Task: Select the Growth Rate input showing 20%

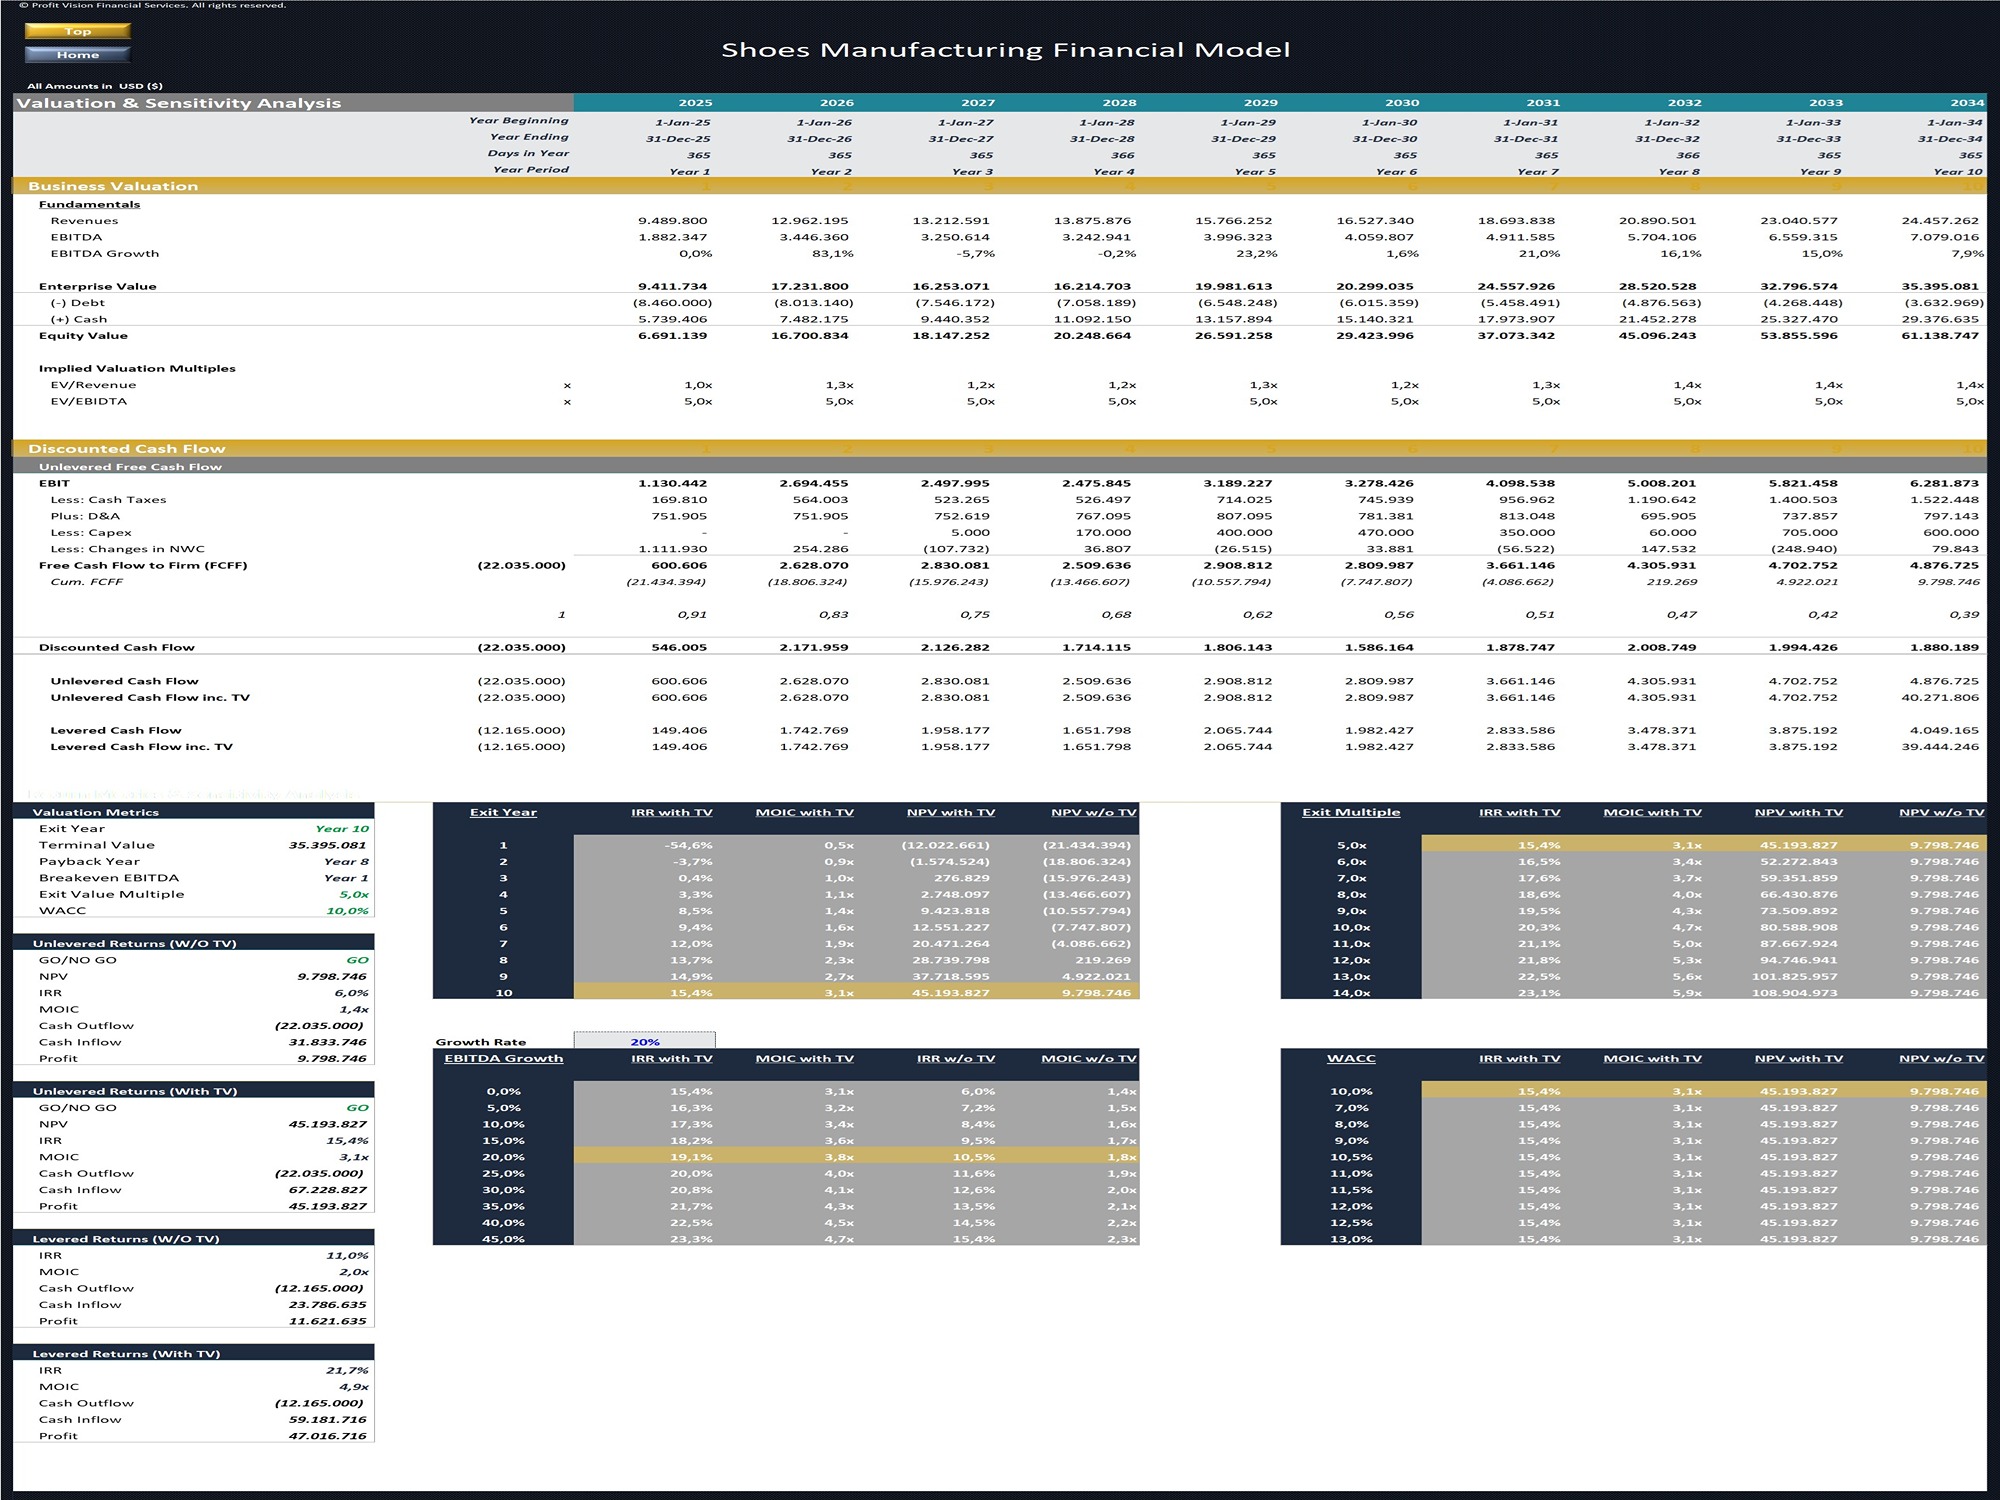Action: click(645, 1041)
